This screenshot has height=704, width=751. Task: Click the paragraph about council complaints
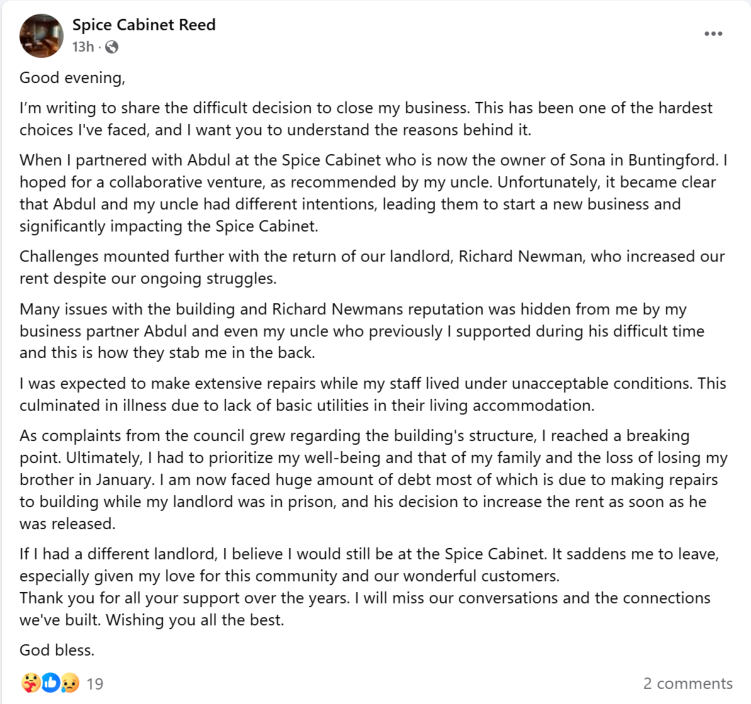(x=374, y=479)
